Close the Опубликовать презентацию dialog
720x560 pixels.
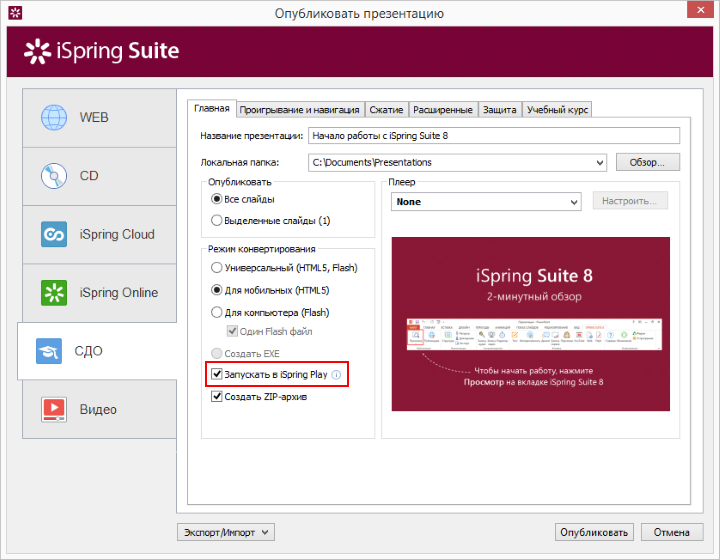[x=700, y=10]
